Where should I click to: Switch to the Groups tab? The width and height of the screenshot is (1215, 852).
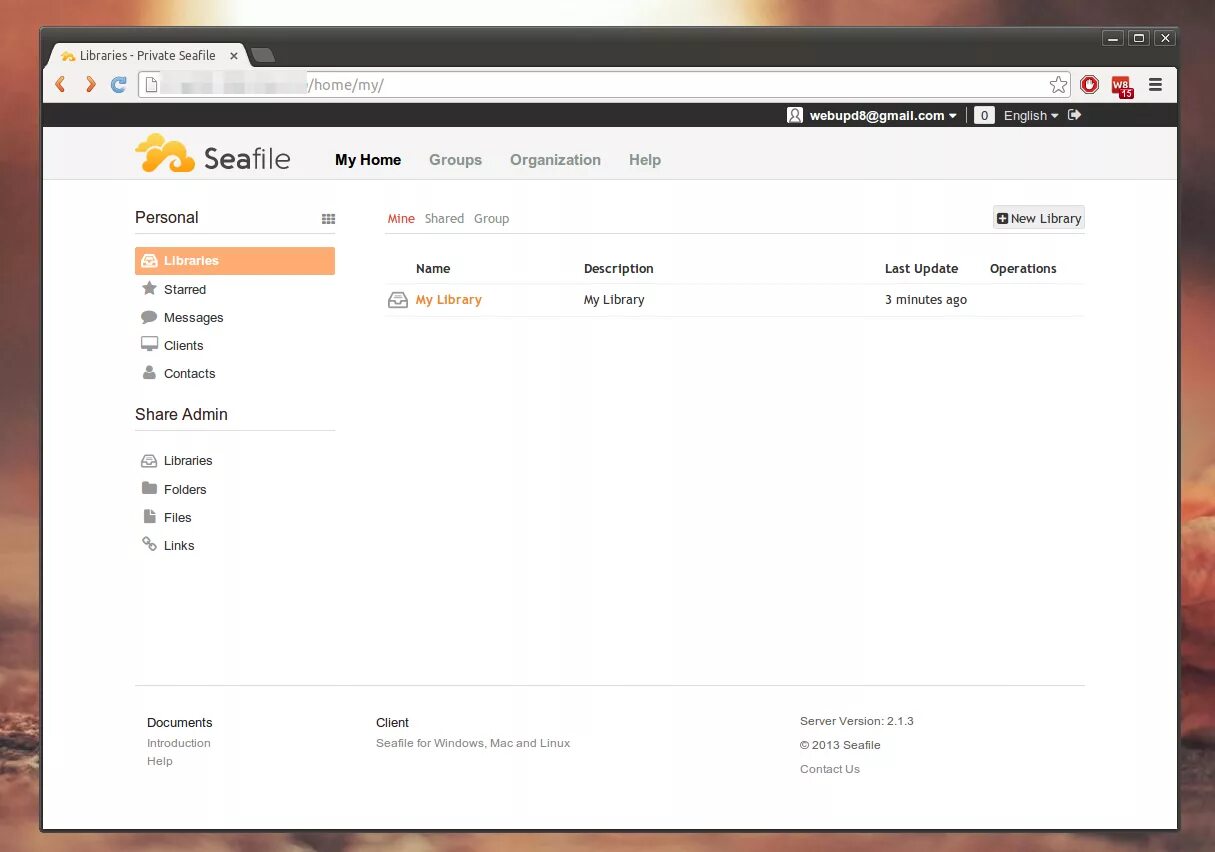[x=455, y=159]
